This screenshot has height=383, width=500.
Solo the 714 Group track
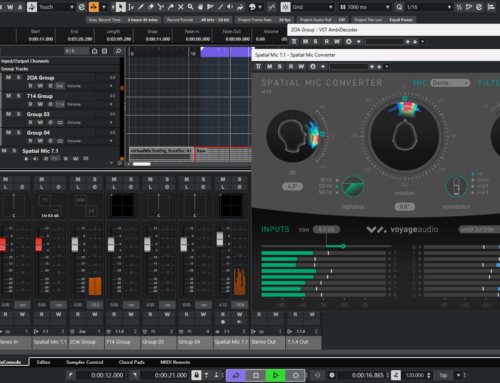[18, 96]
